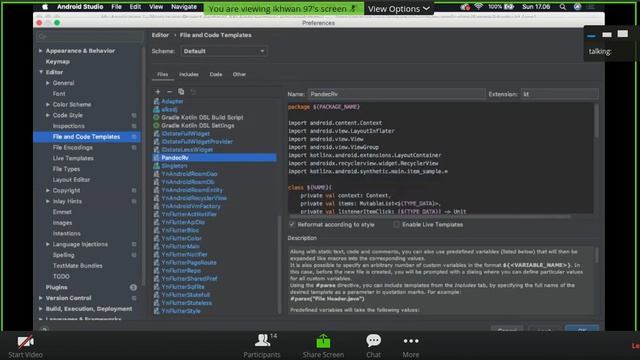Select Live Templates in the settings tree
The width and height of the screenshot is (640, 360).
pos(73,158)
